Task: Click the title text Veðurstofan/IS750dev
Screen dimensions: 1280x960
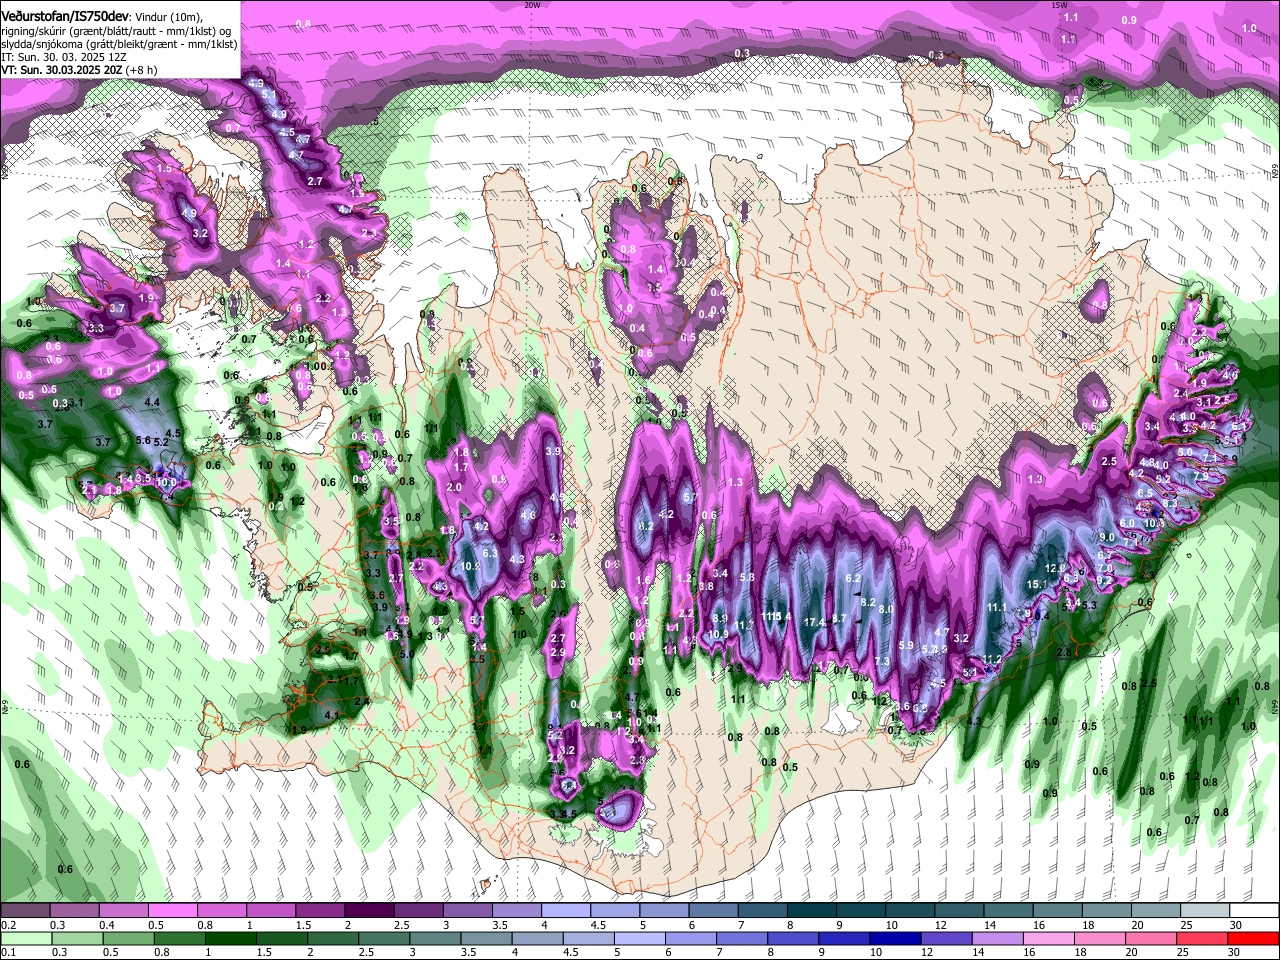Action: [65, 17]
